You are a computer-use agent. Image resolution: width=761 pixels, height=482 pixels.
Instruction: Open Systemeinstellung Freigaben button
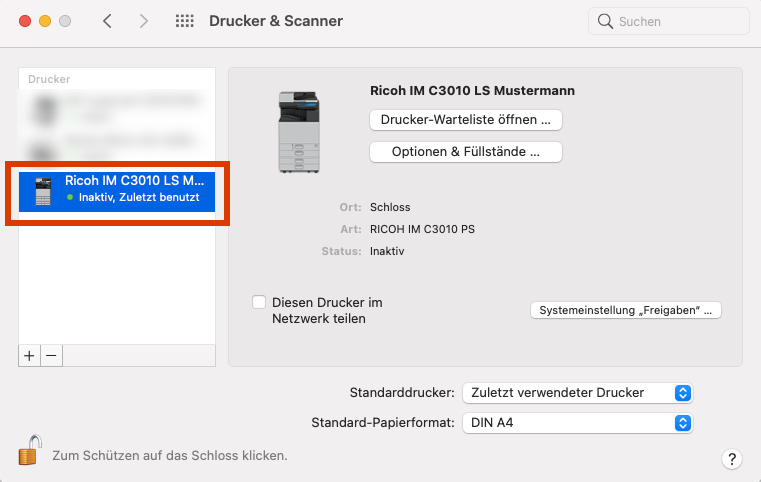click(626, 310)
